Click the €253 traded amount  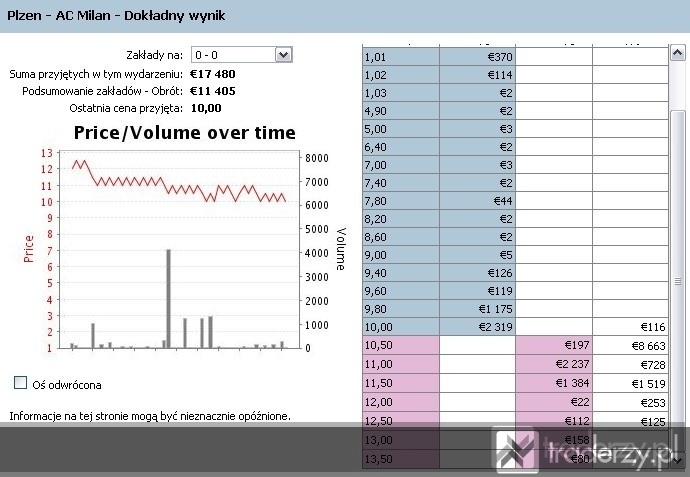tap(631, 403)
